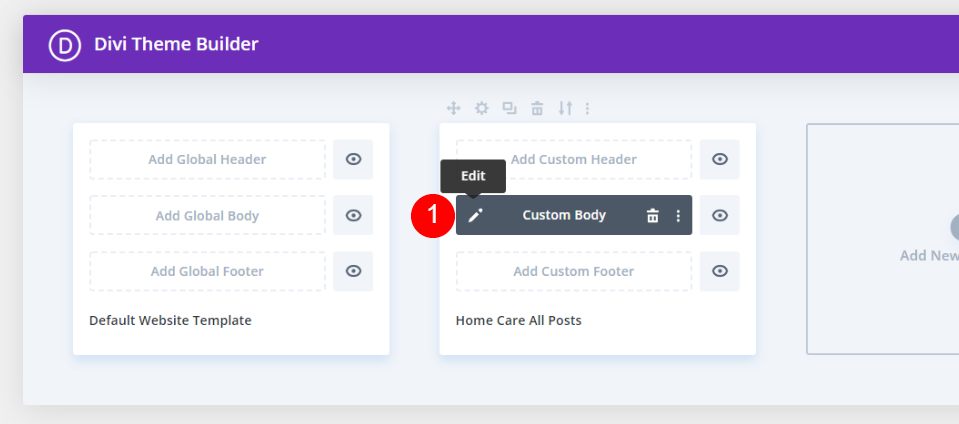Click the Add New Template card
Image resolution: width=959 pixels, height=424 pixels.
883,239
